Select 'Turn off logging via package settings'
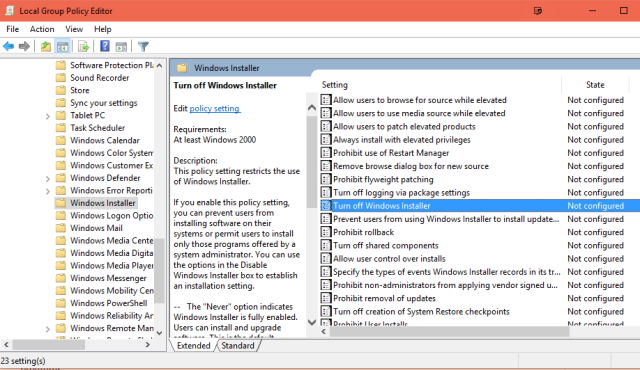Viewport: 640px width, 370px height. pyautogui.click(x=401, y=193)
